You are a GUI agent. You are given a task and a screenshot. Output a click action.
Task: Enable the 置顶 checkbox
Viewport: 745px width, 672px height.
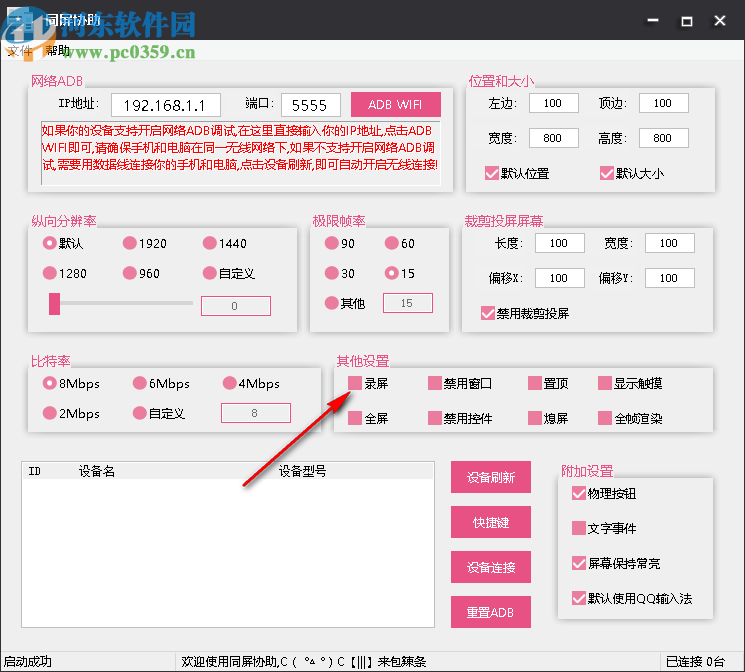click(535, 383)
